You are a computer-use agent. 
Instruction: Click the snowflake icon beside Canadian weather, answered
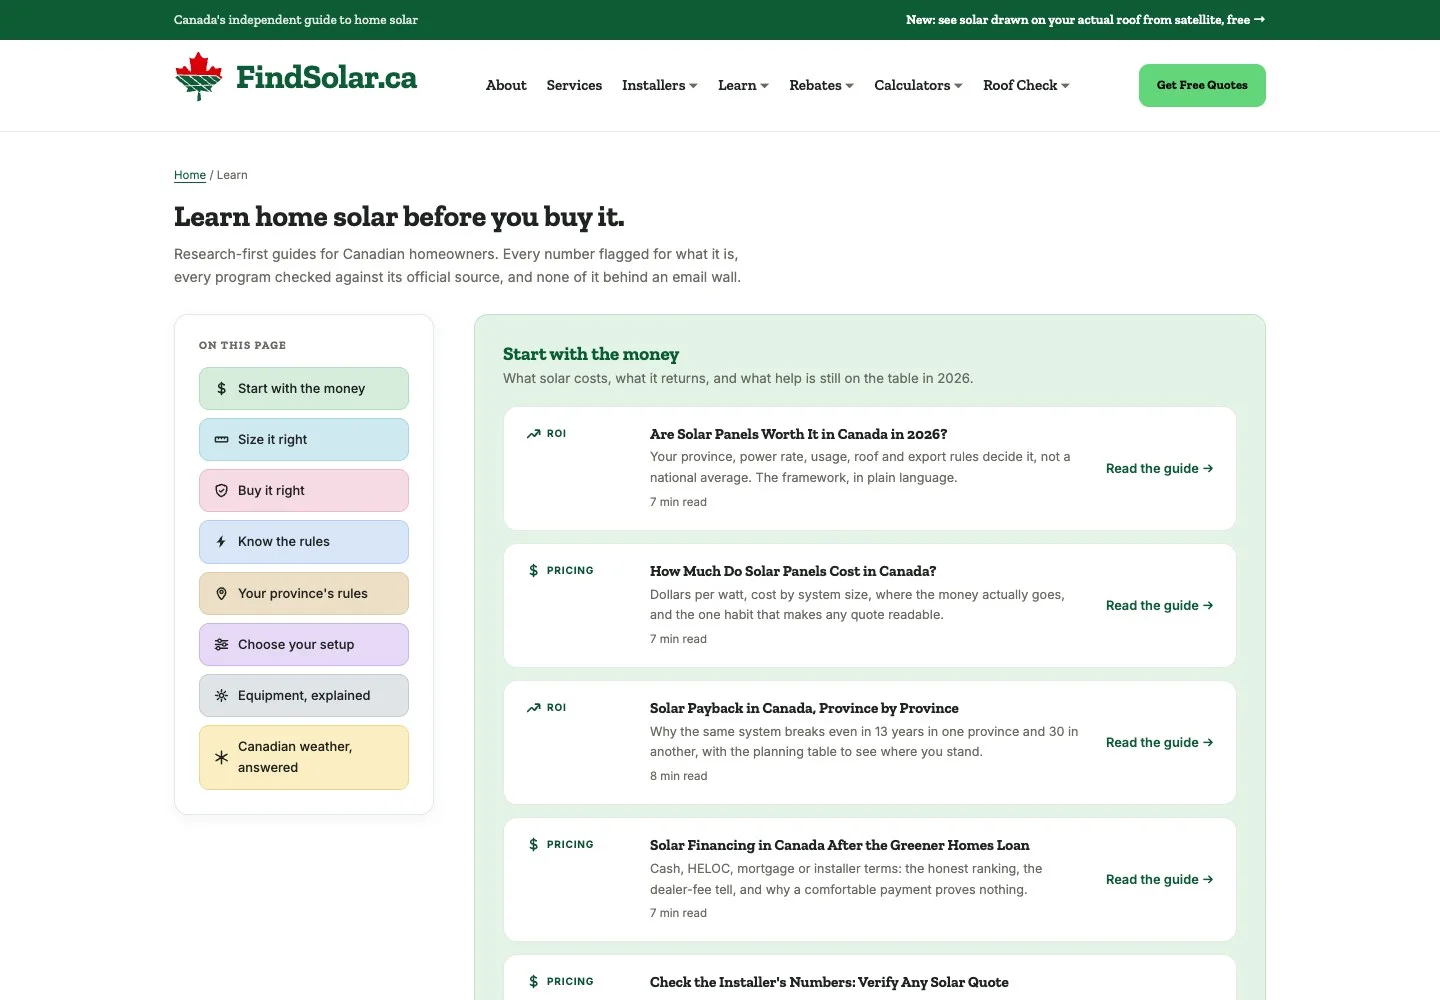pos(222,758)
